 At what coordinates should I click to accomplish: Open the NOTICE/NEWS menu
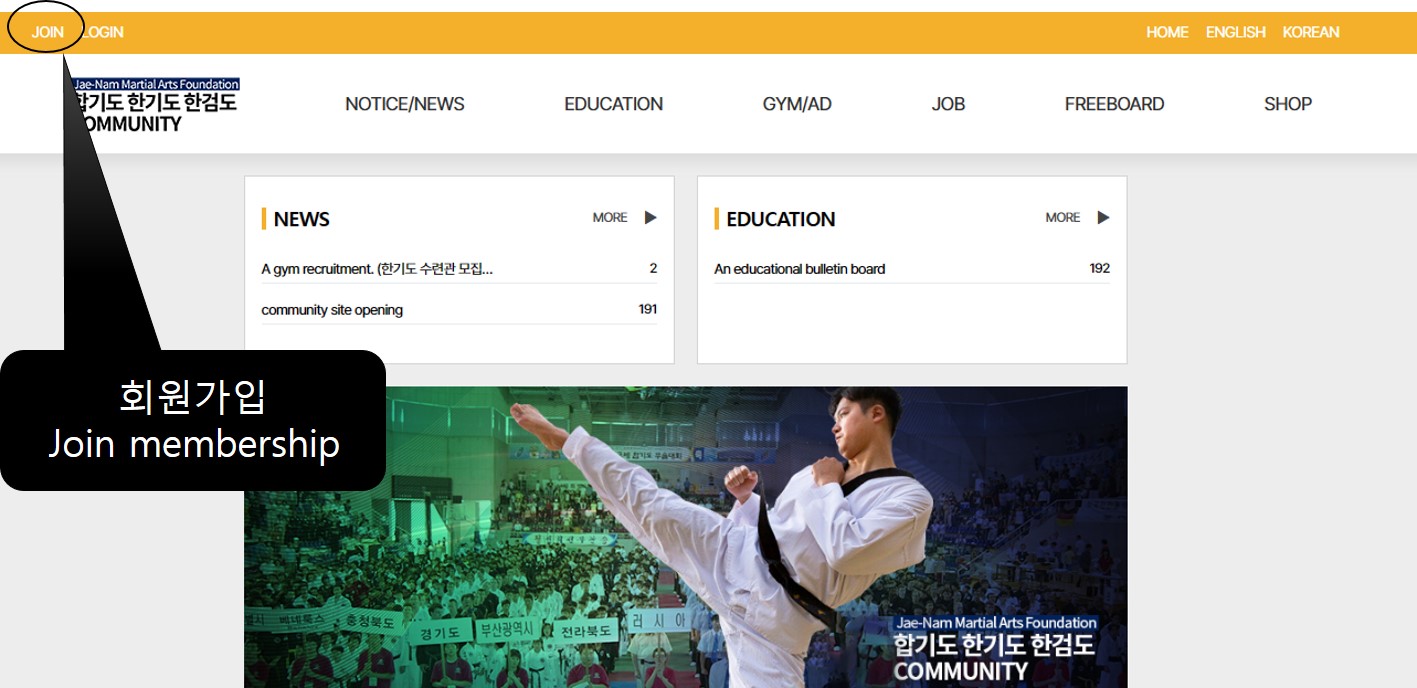(x=404, y=104)
